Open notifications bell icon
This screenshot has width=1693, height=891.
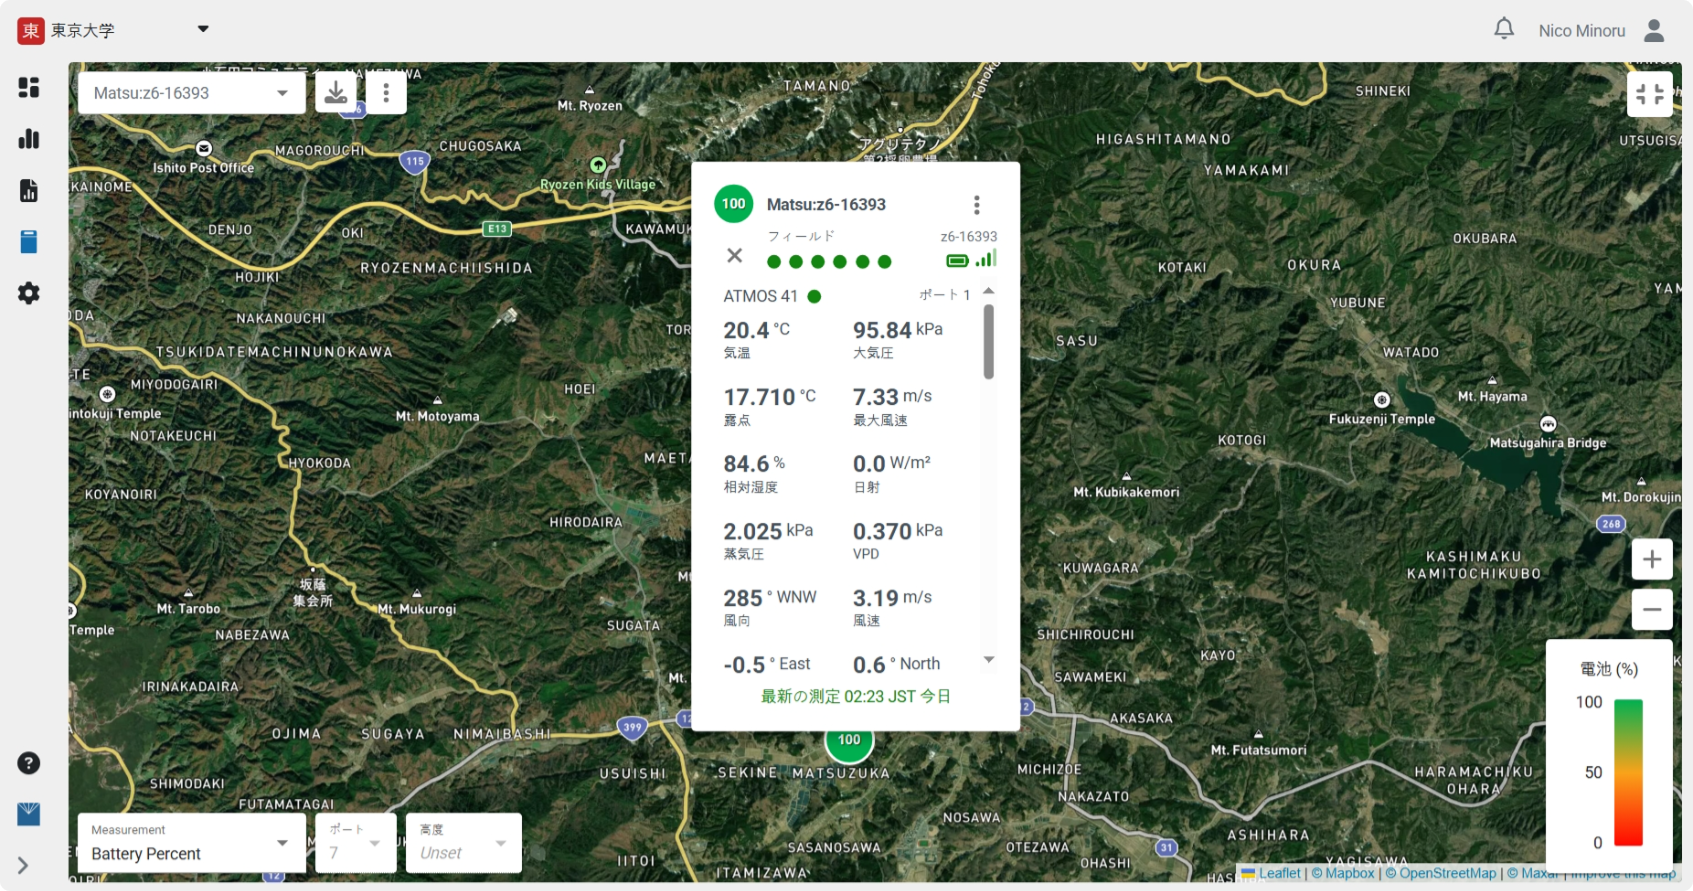pyautogui.click(x=1504, y=29)
